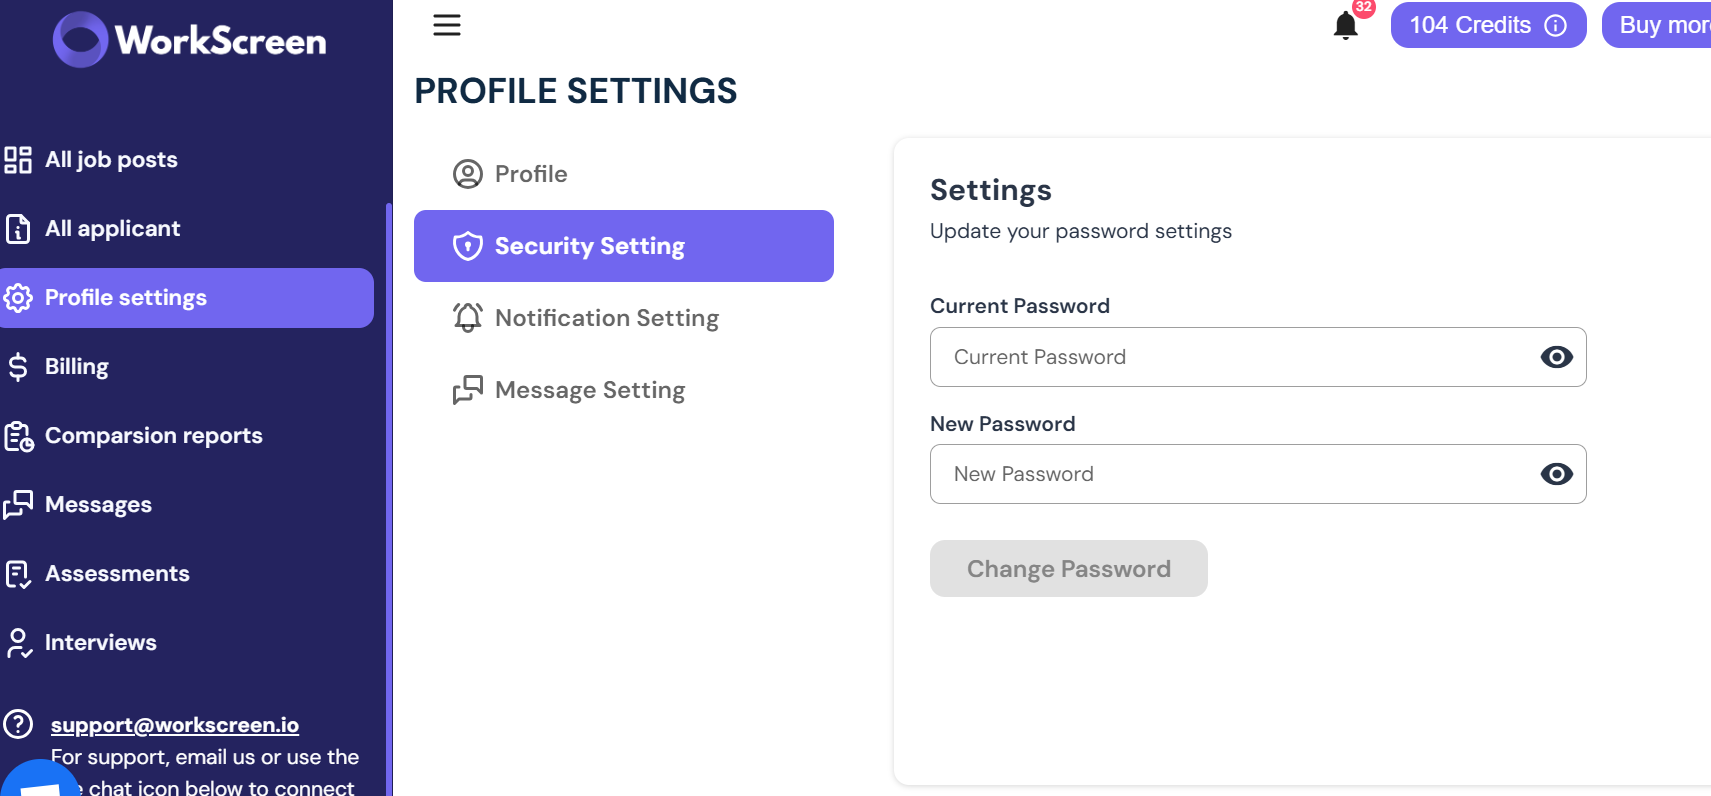Click the sidebar vertical scrollbar
The image size is (1711, 796).
388,500
